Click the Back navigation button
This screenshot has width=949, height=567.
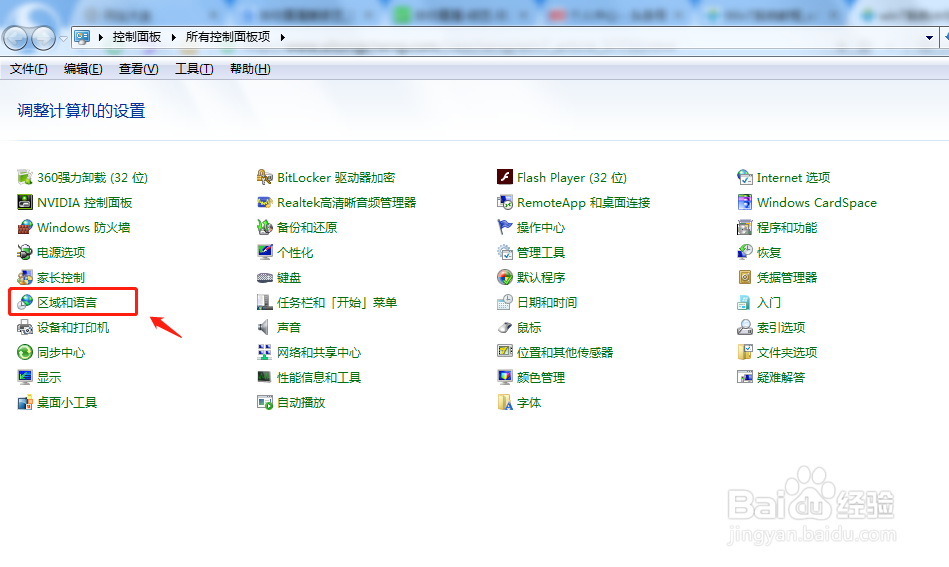16,38
